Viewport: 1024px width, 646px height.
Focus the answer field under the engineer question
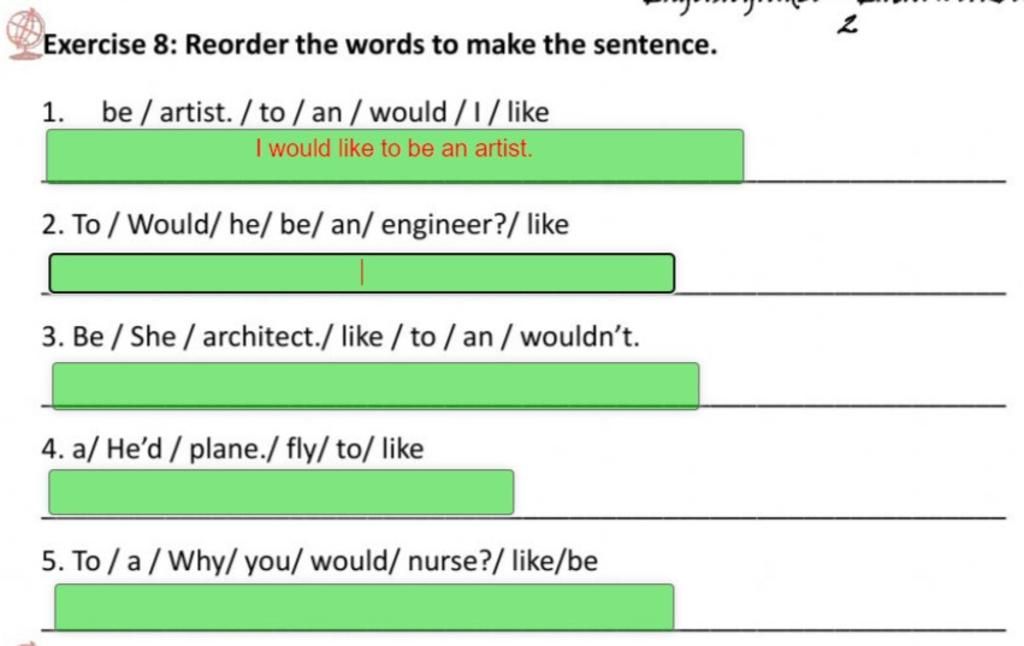(x=362, y=273)
